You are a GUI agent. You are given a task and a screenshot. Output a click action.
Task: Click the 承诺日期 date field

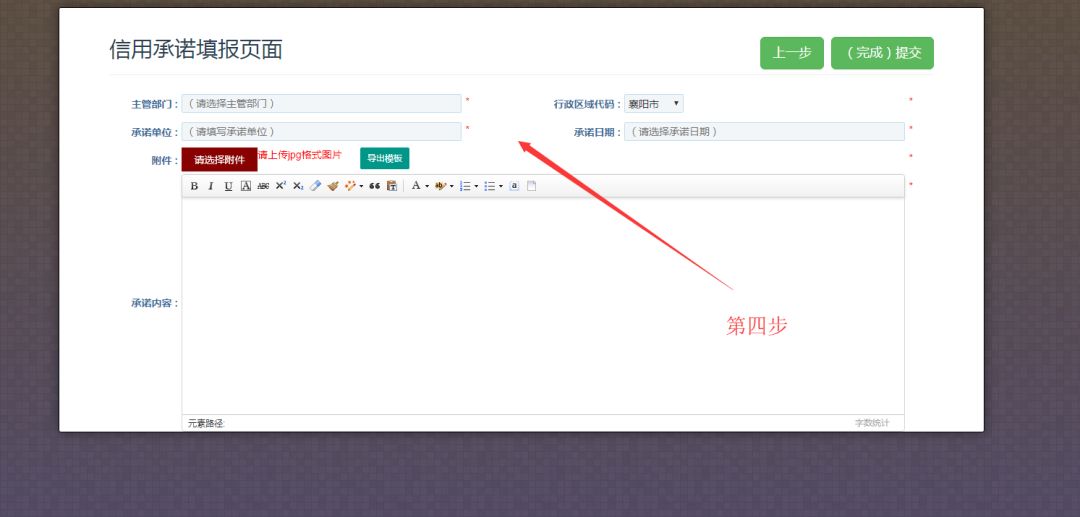click(x=764, y=131)
